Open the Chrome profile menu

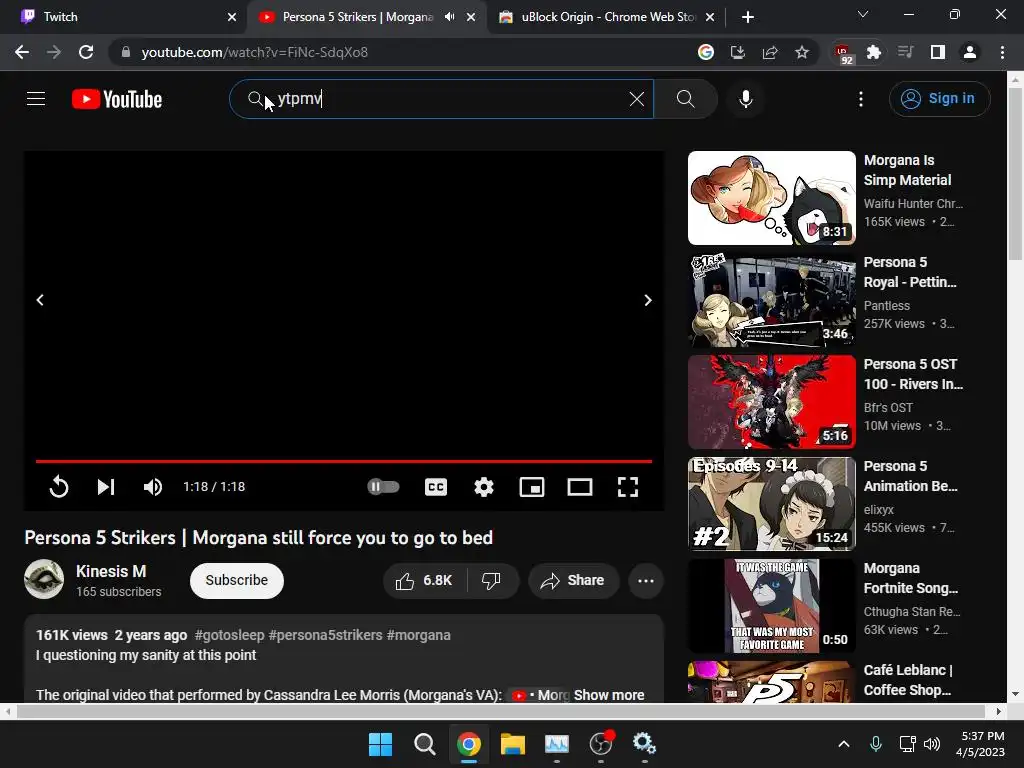click(x=970, y=52)
